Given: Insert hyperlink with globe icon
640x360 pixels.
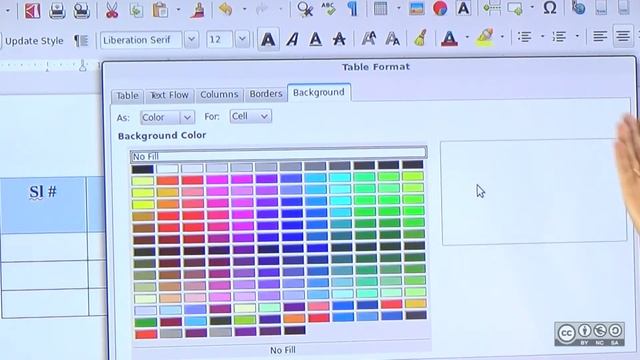Looking at the screenshot, I should tap(578, 8).
